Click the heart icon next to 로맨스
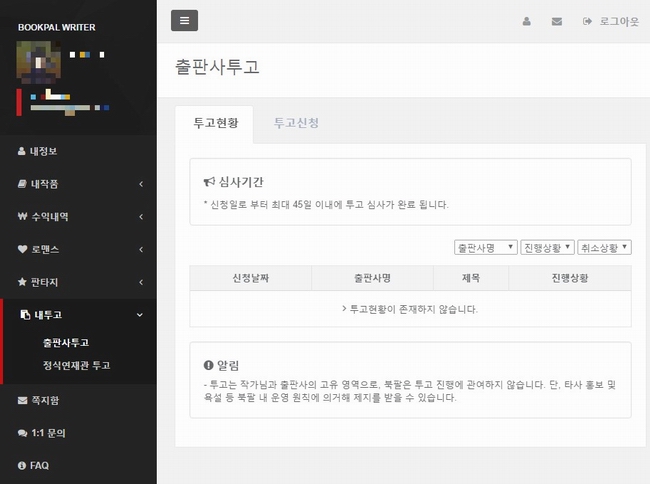Screen dimensions: 650x484 pyautogui.click(x=22, y=249)
